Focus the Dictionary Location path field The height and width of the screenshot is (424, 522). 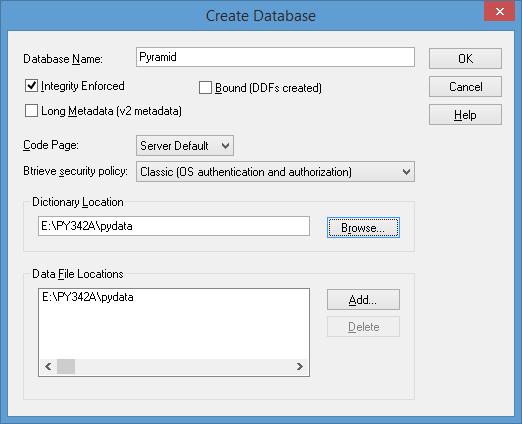click(x=174, y=226)
